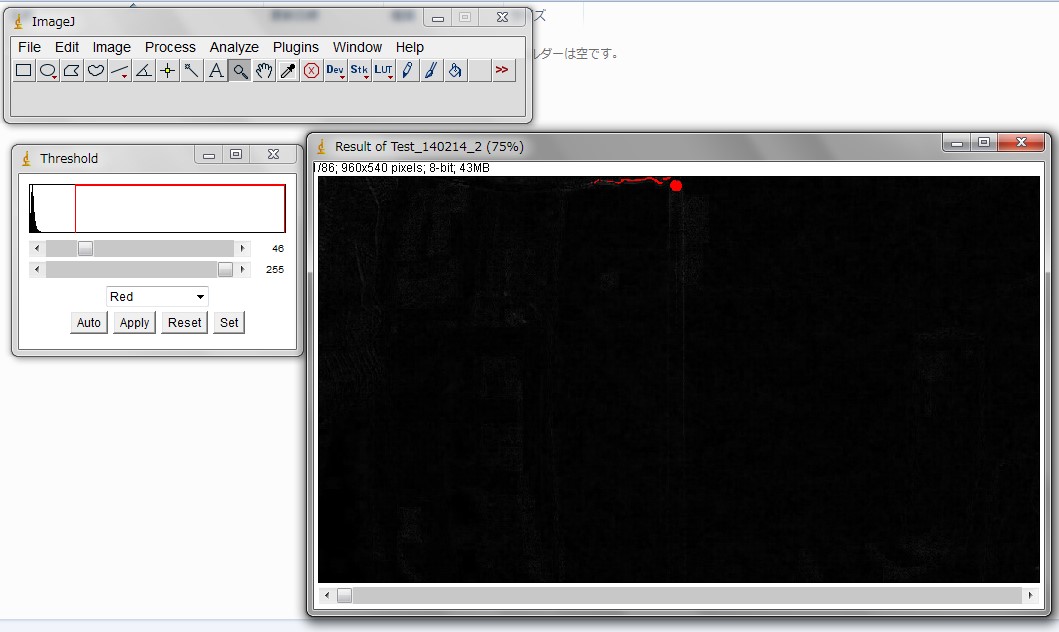Select the Color picker eyedropper tool
The height and width of the screenshot is (632, 1059).
coord(288,70)
